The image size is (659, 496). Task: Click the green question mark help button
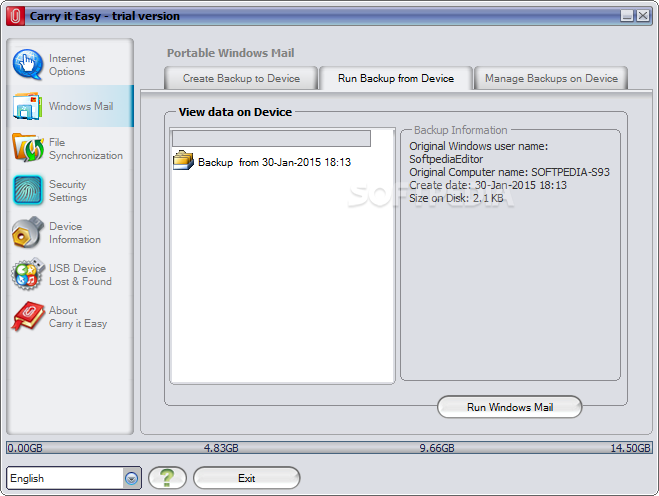(167, 478)
